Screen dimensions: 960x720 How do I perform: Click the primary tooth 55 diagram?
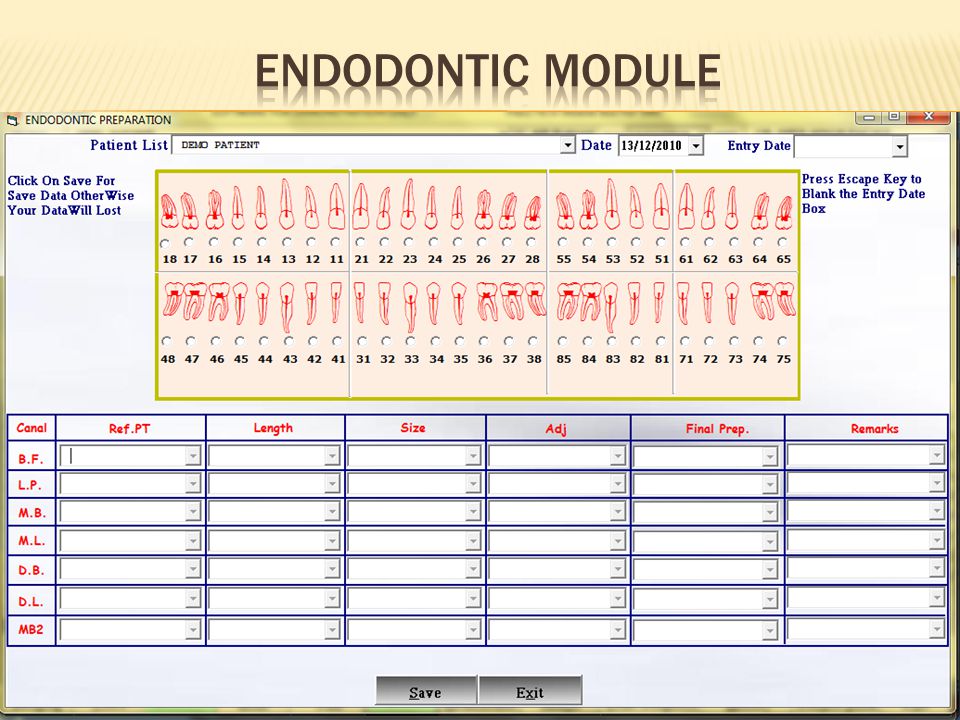point(564,211)
